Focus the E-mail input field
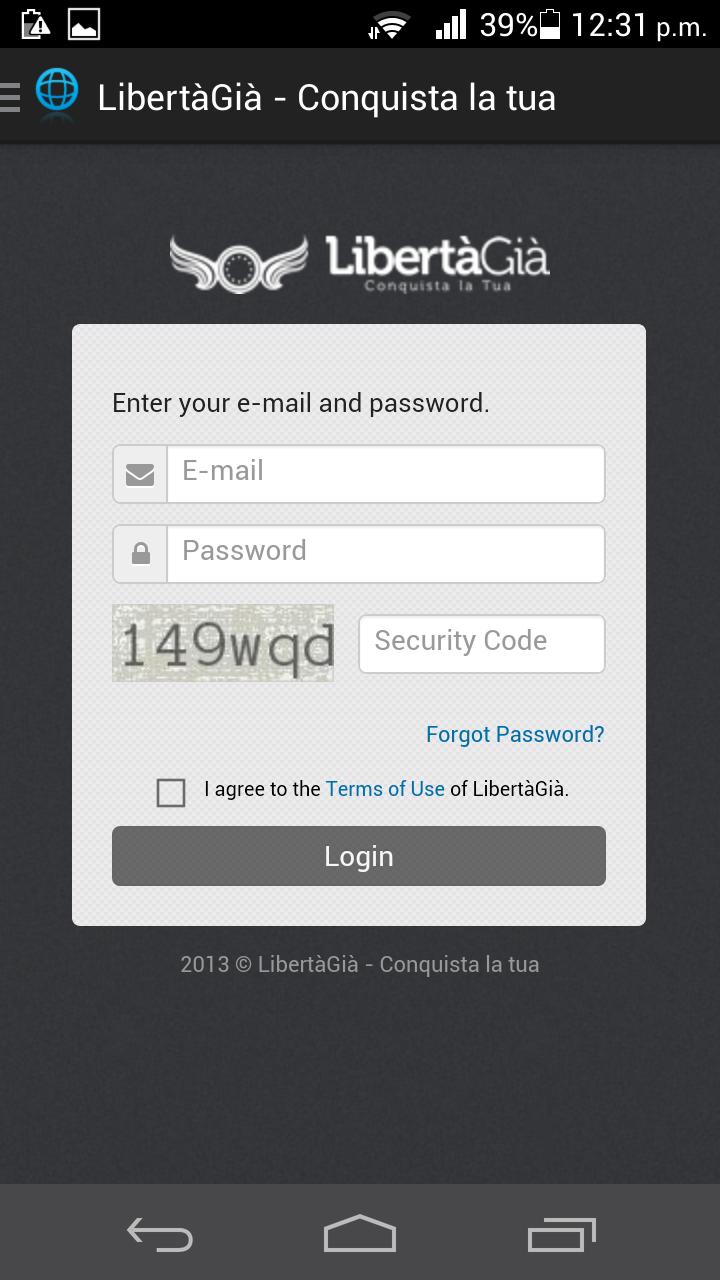This screenshot has height=1280, width=720. pyautogui.click(x=385, y=474)
